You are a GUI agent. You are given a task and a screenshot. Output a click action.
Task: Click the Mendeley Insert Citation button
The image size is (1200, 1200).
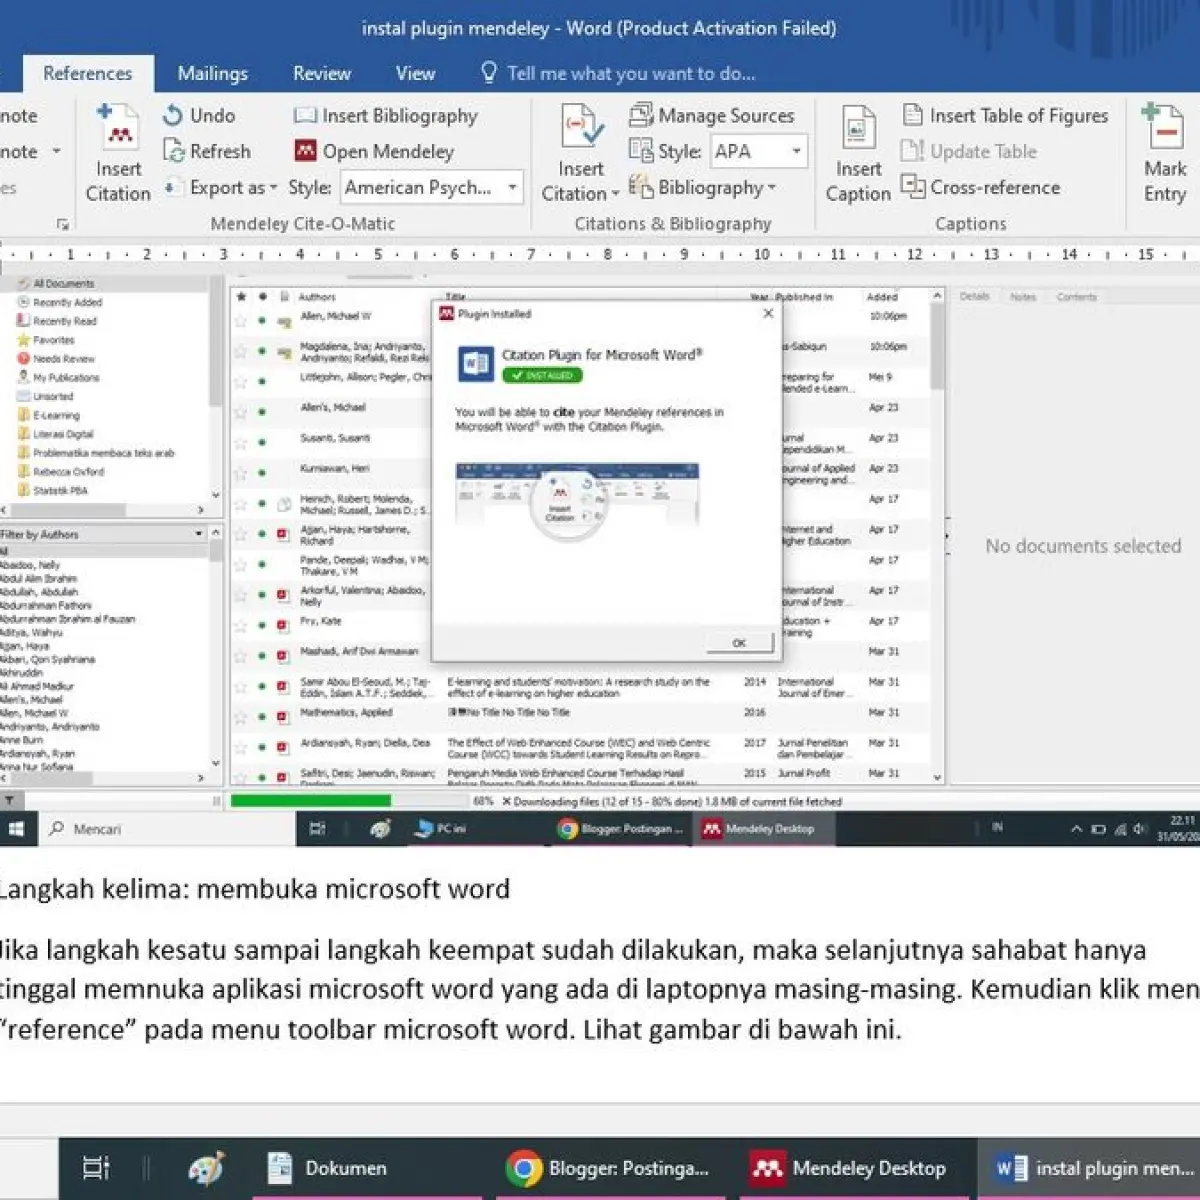pyautogui.click(x=118, y=153)
